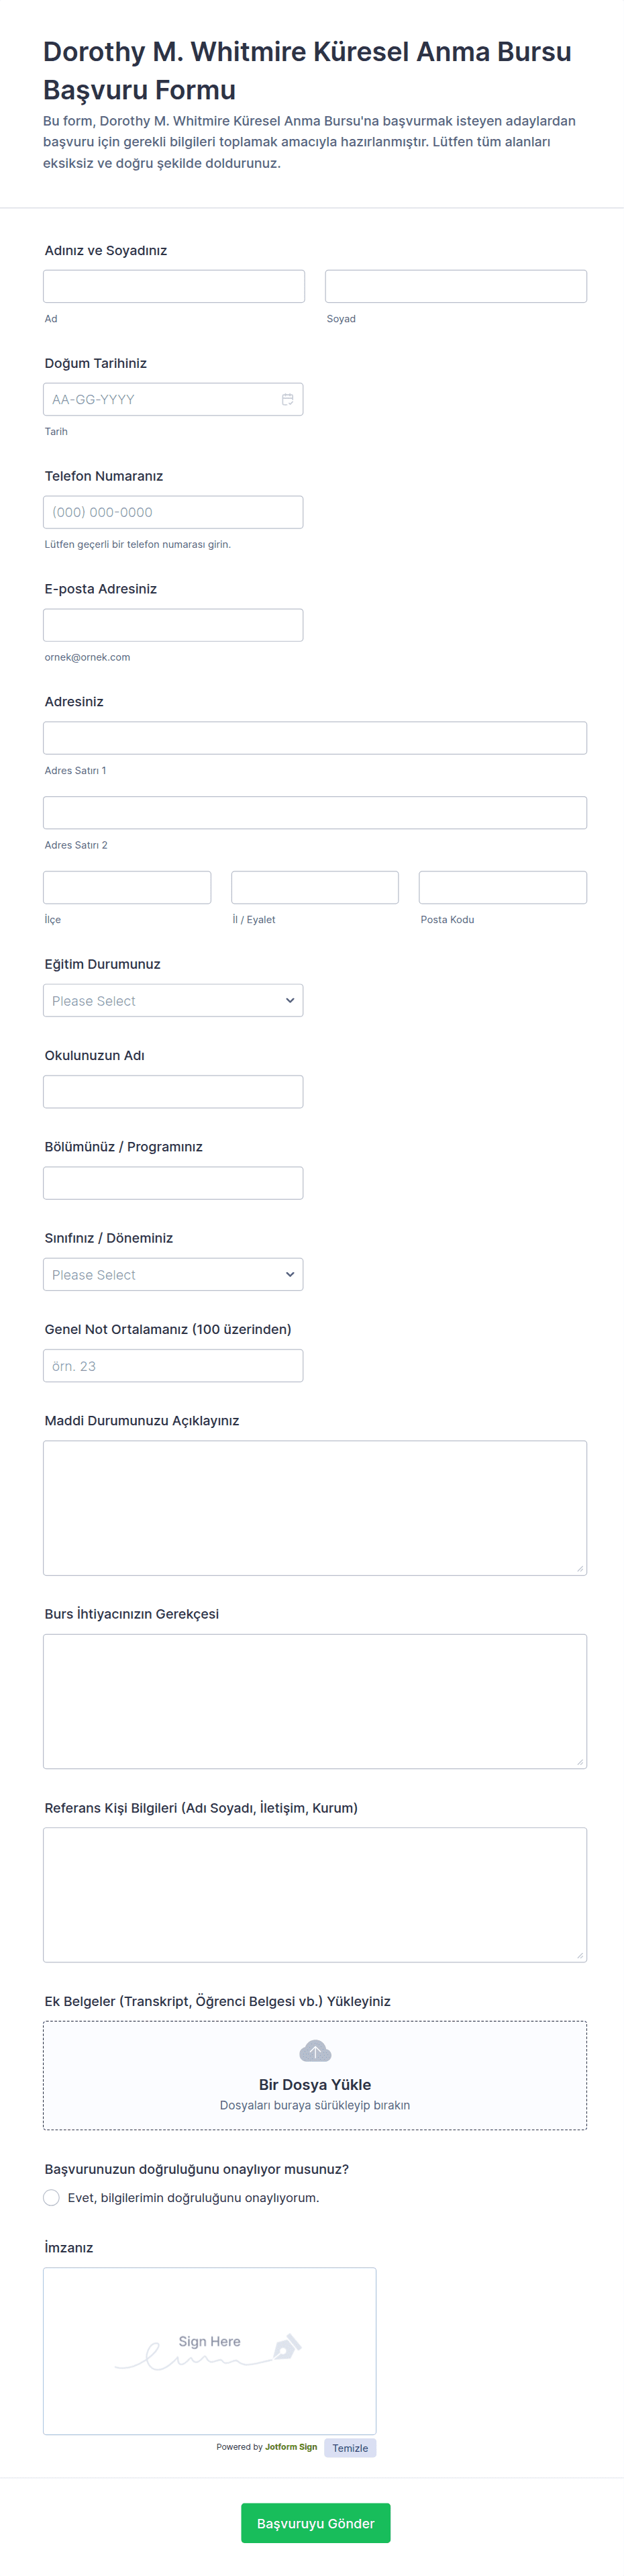
Task: Click the Sign Here signature pad
Action: [x=209, y=2350]
